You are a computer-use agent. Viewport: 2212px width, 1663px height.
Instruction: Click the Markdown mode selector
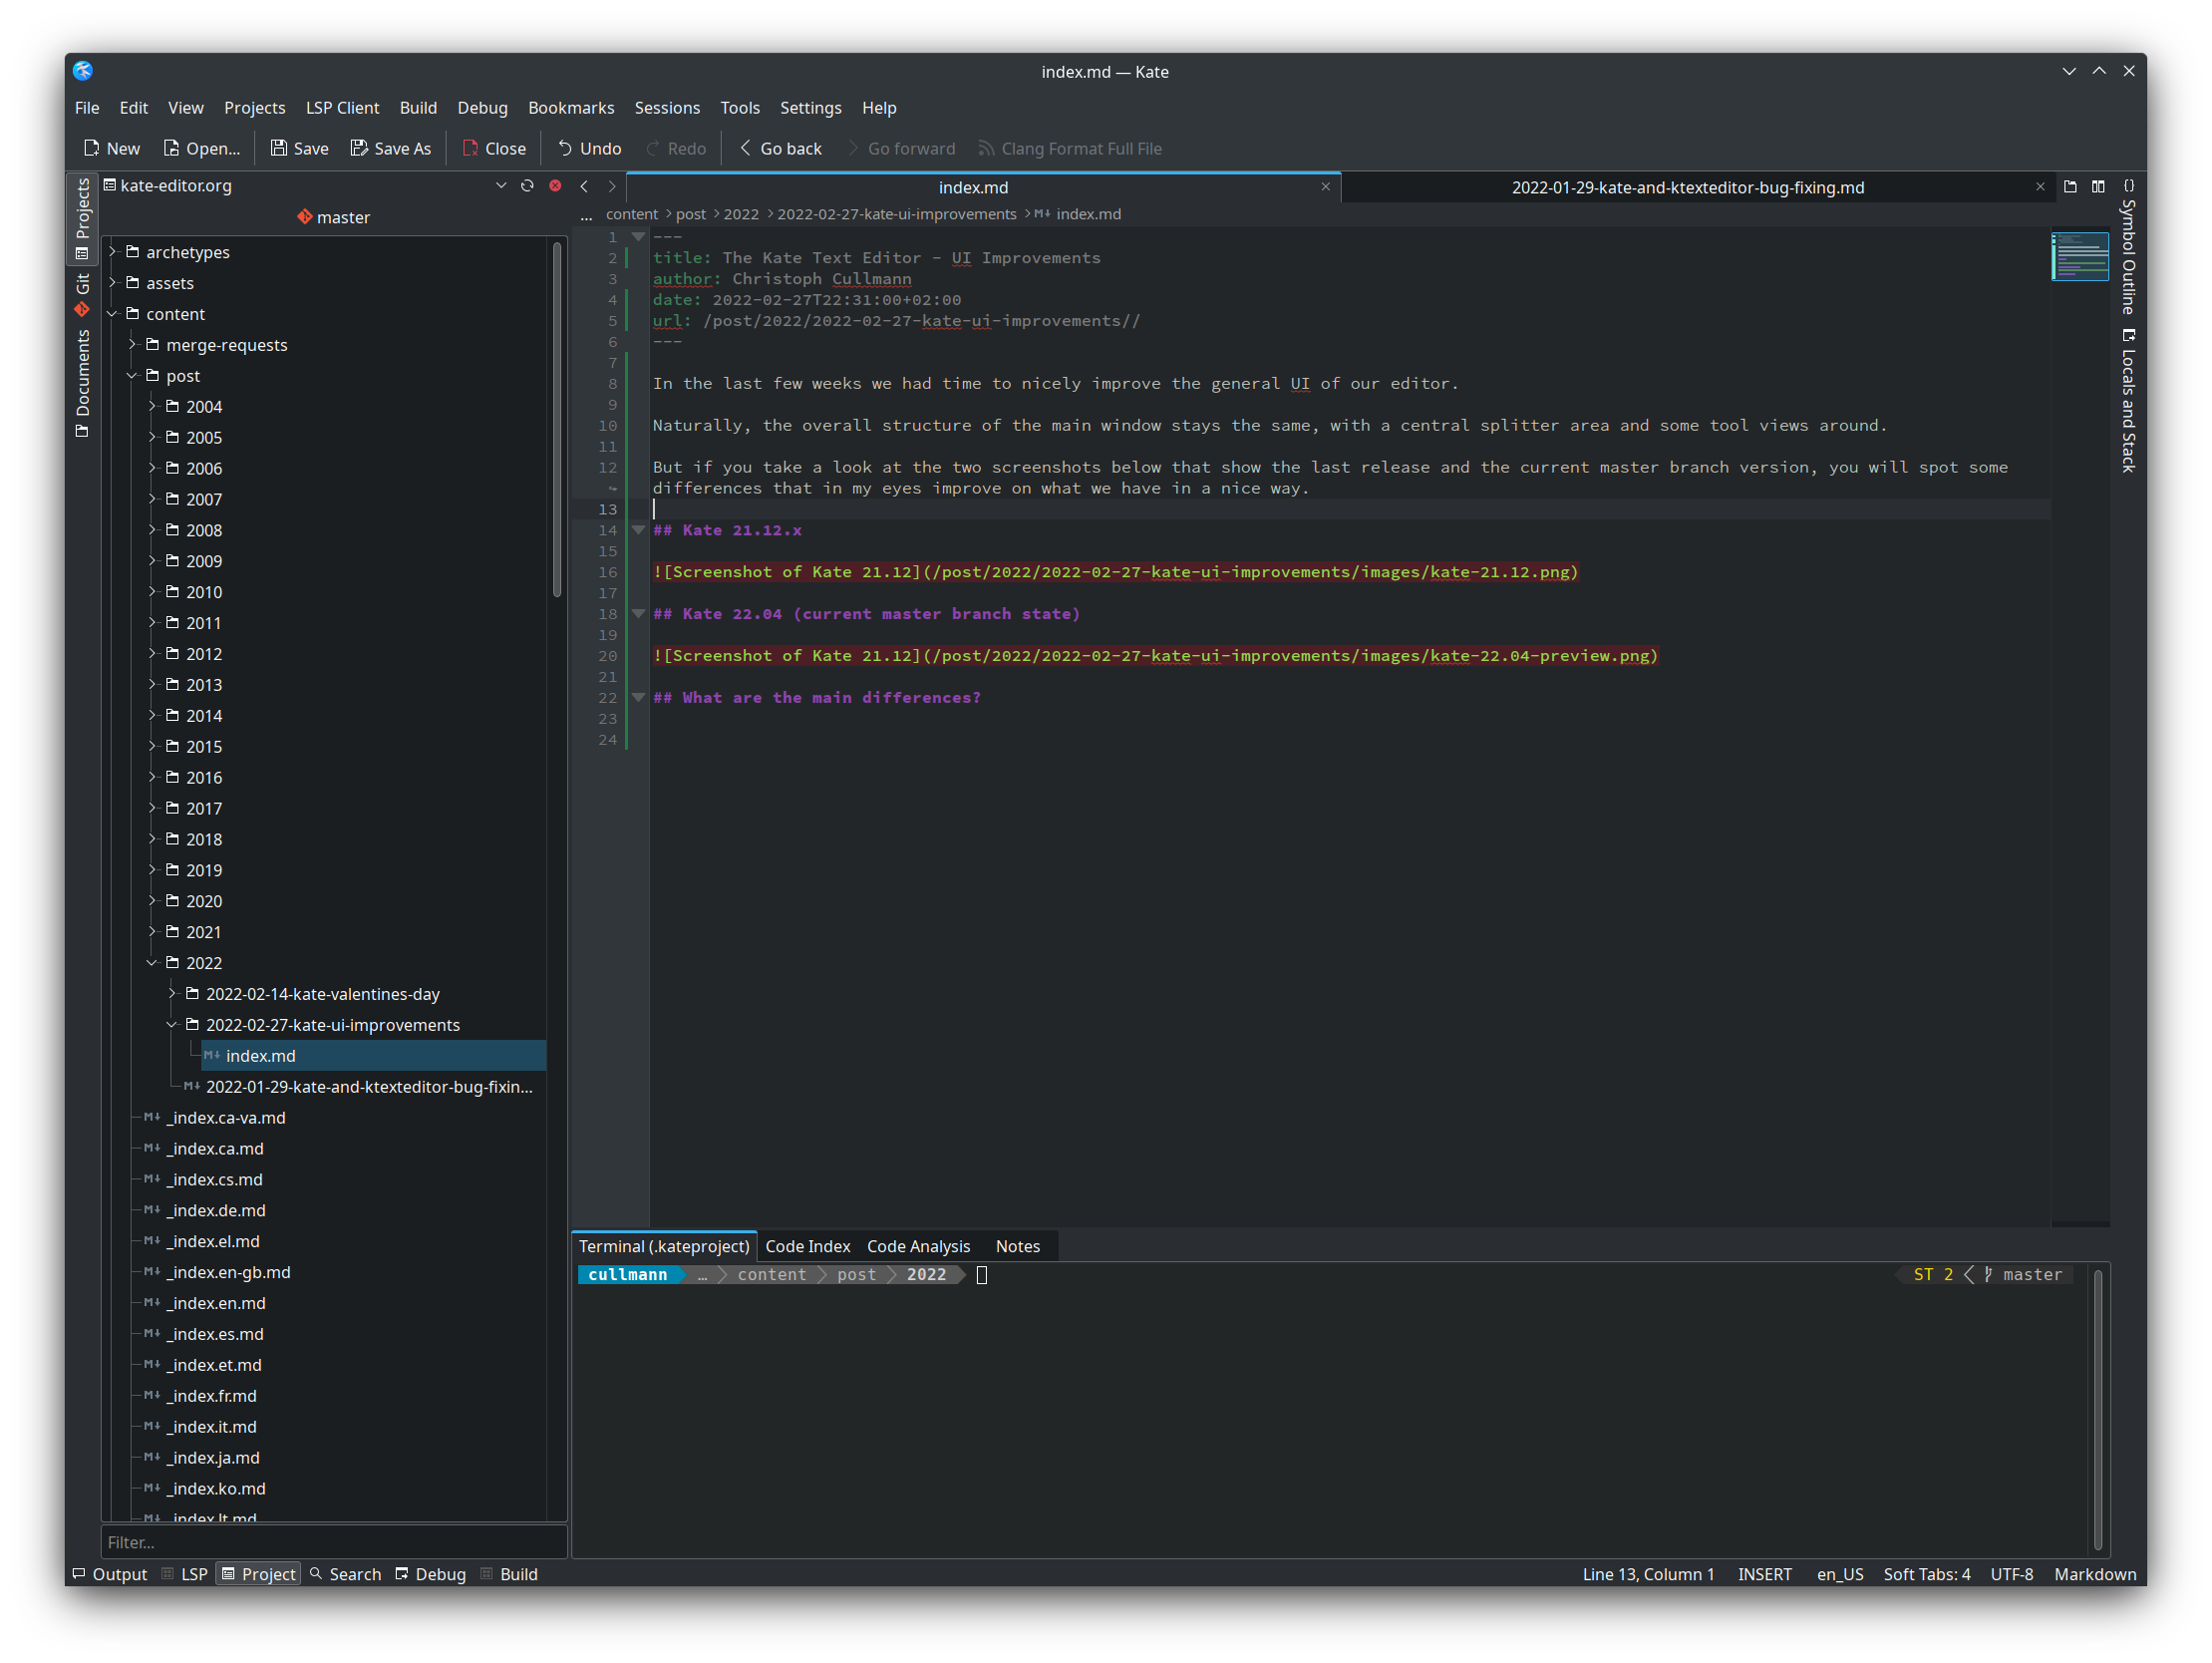coord(2095,1574)
